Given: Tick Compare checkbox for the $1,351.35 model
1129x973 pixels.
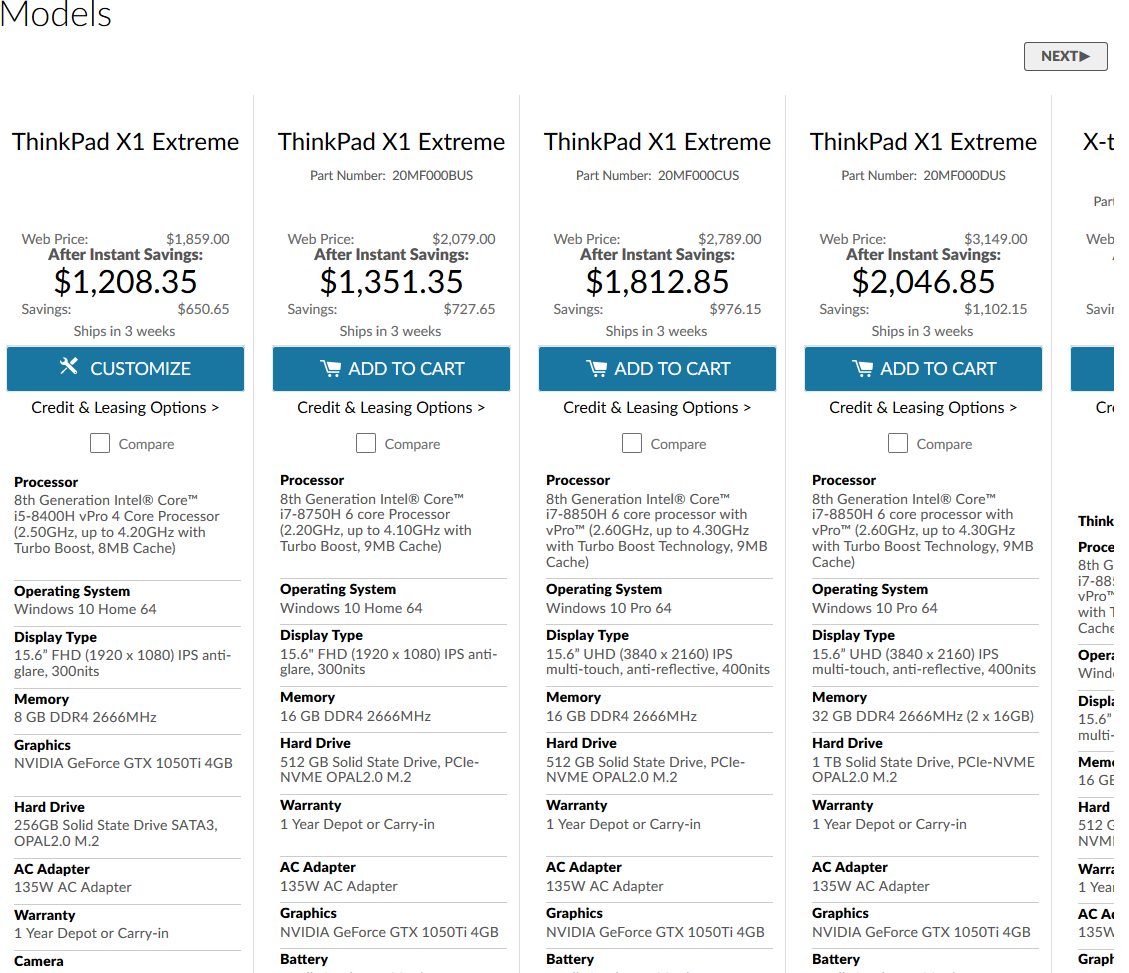Looking at the screenshot, I should (x=366, y=443).
